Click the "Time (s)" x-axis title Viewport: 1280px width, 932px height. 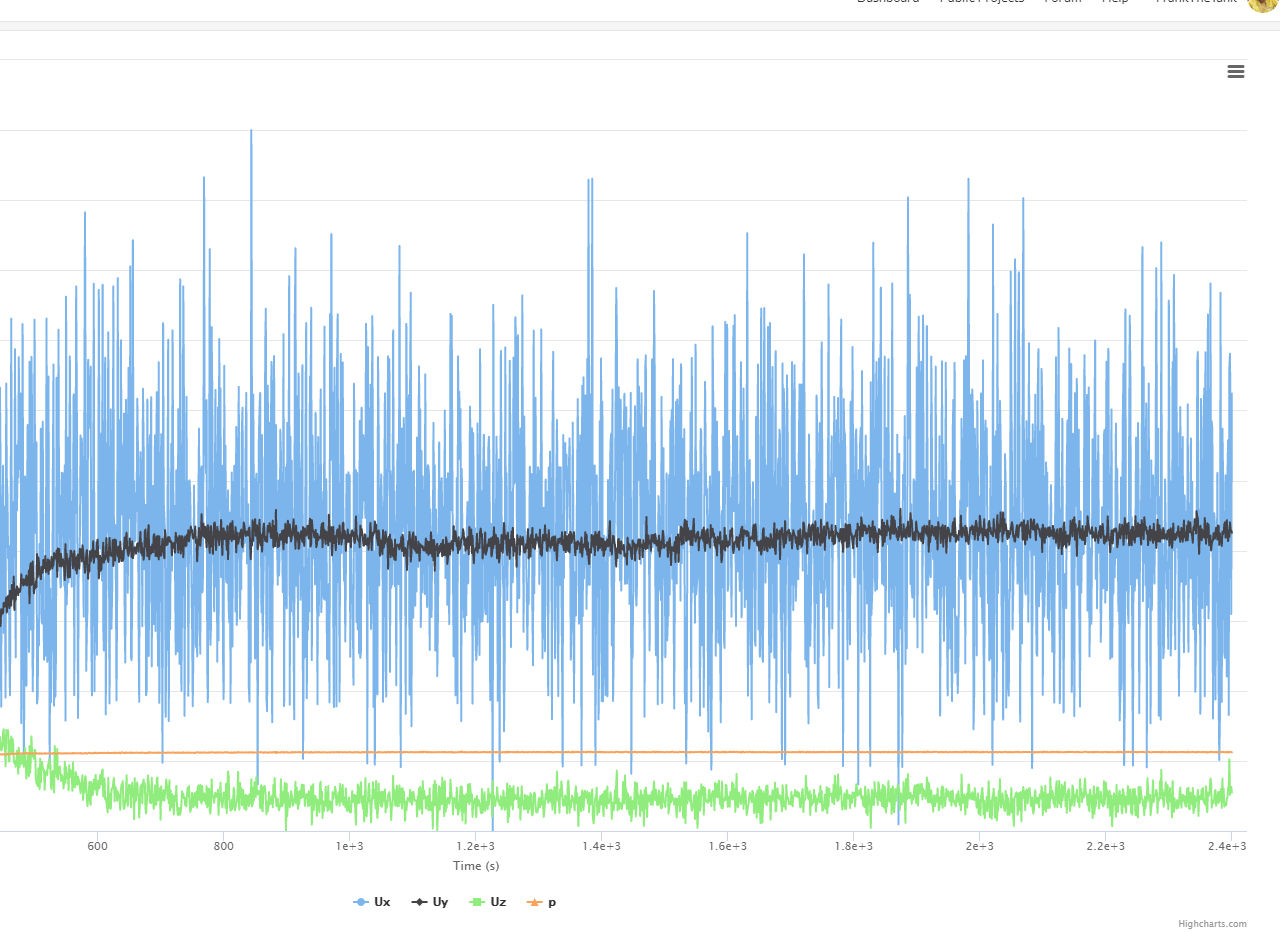tap(476, 866)
